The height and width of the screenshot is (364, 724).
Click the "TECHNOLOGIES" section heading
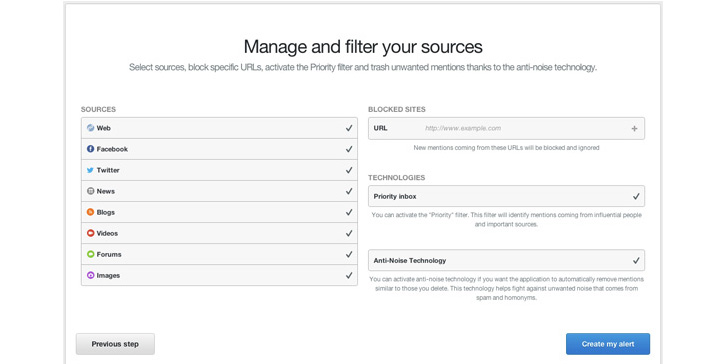click(397, 177)
